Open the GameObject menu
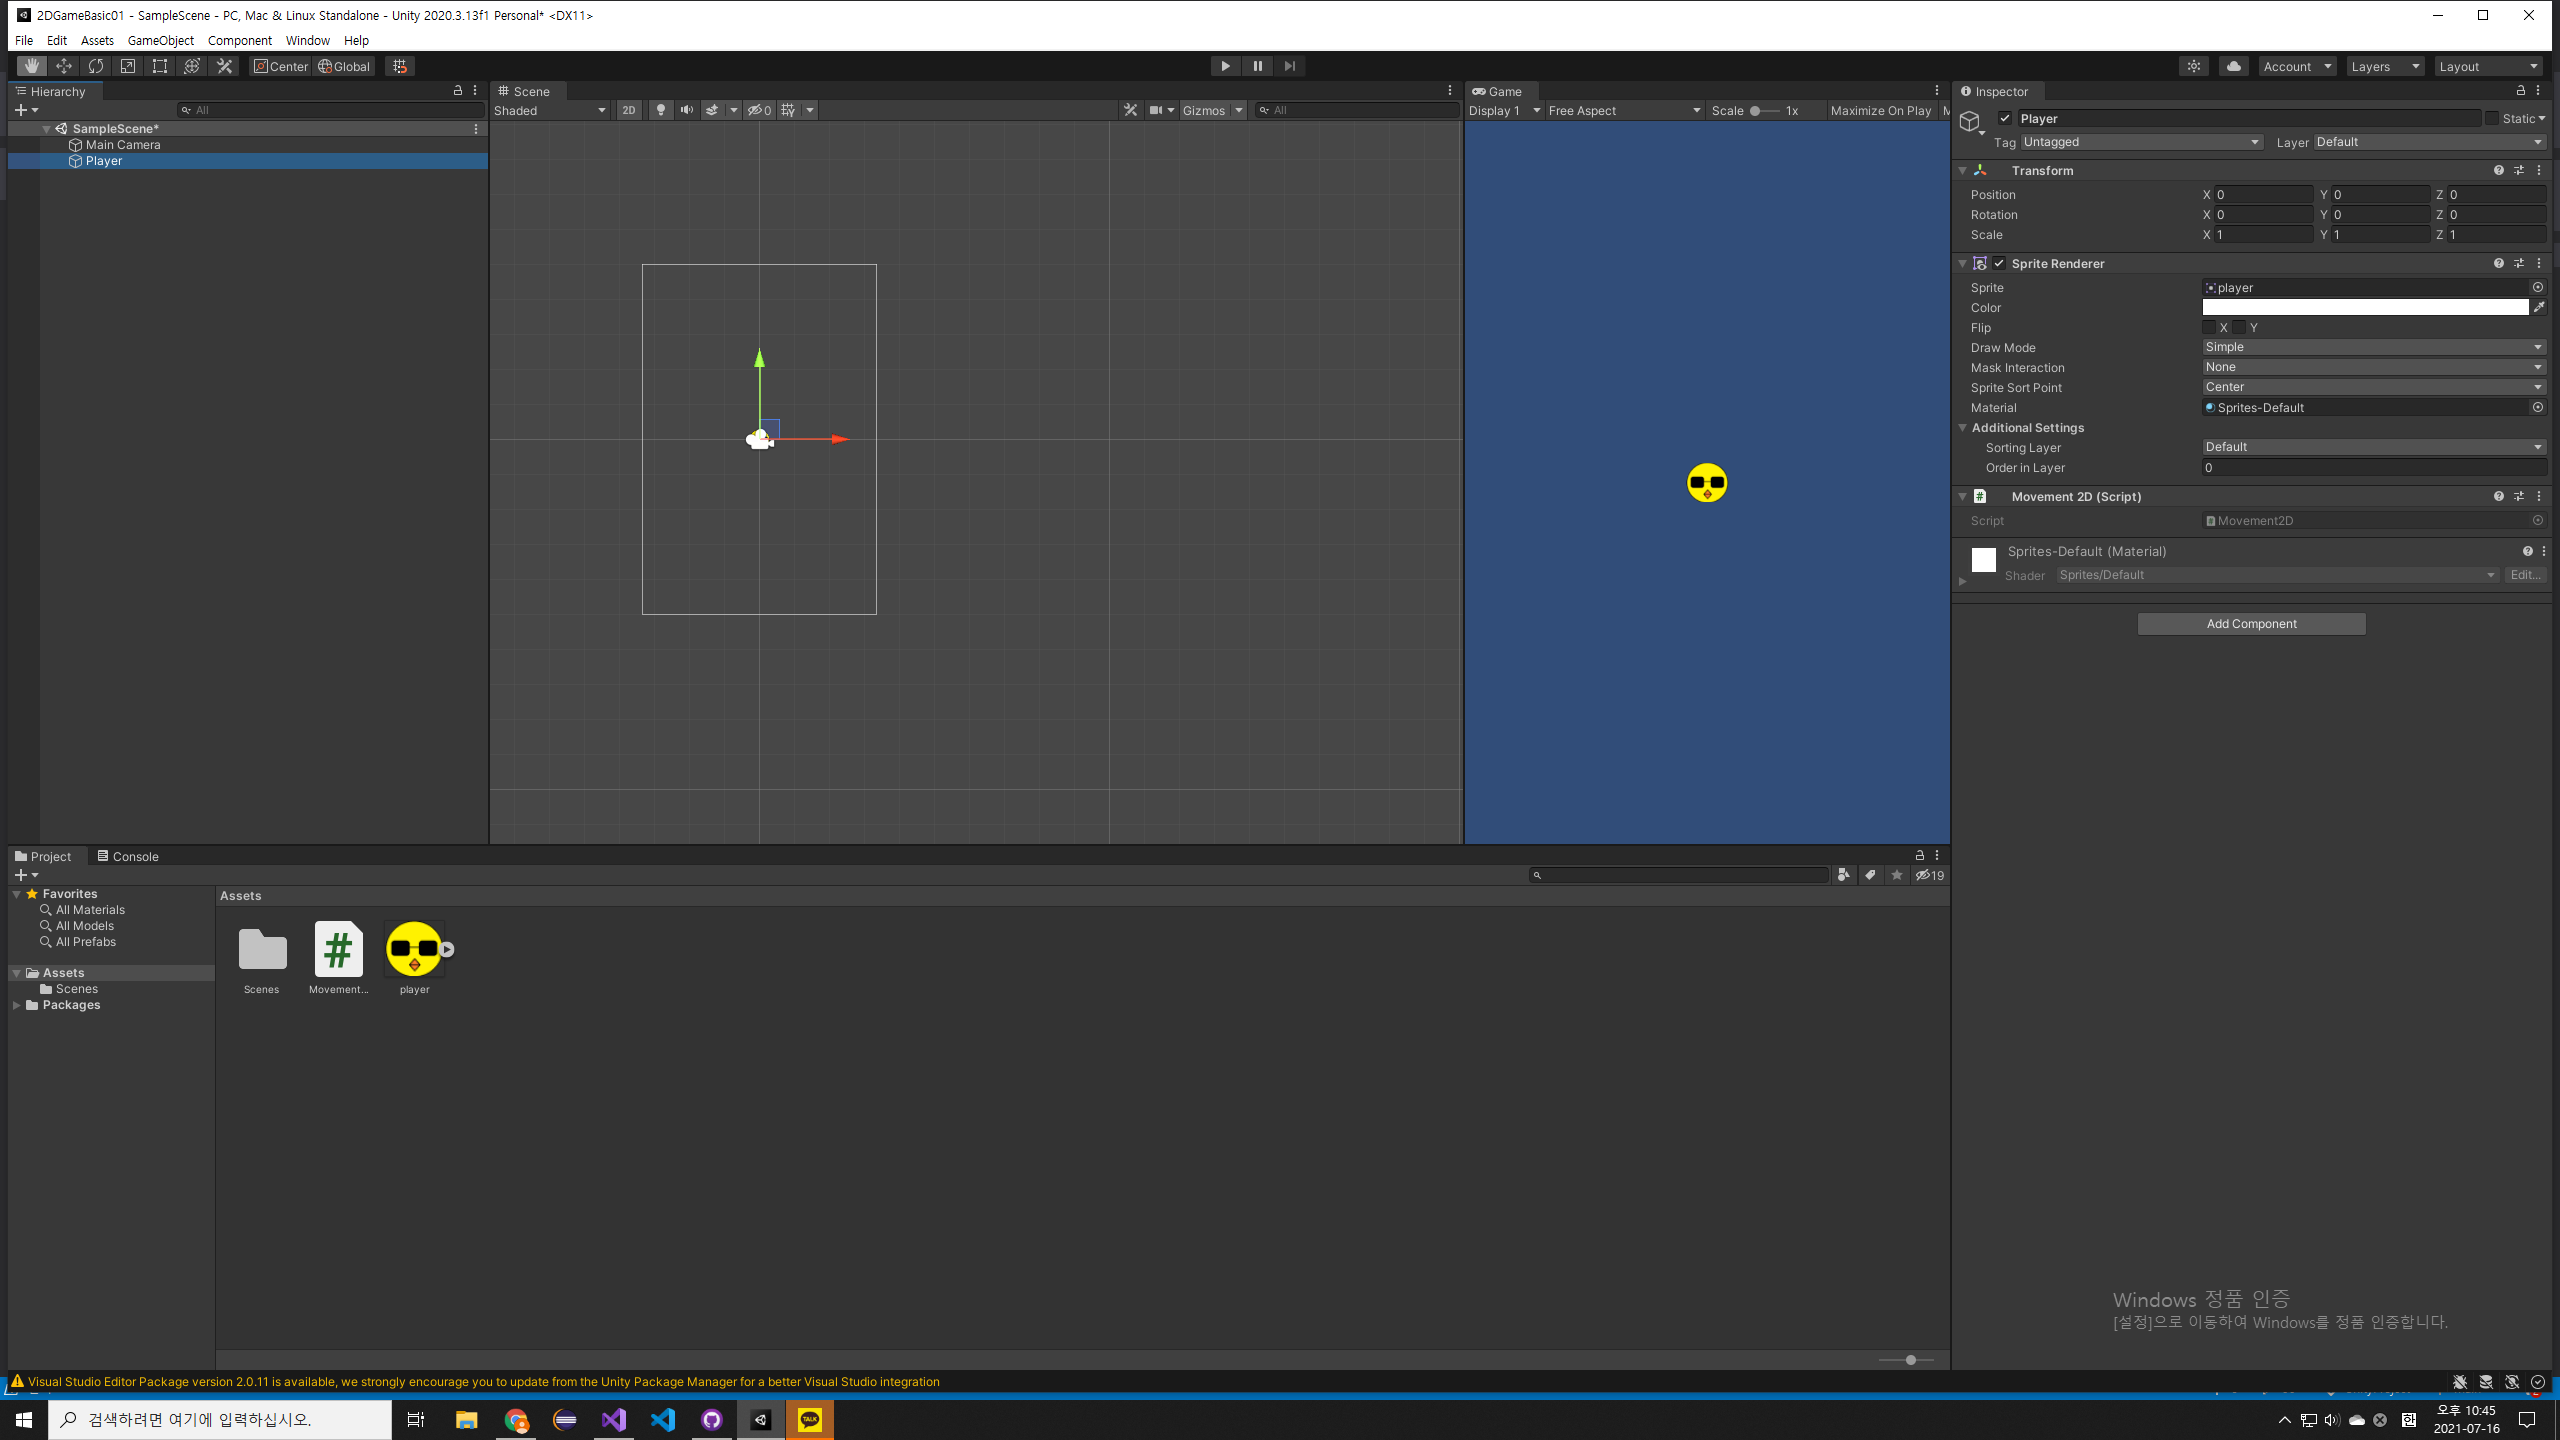This screenshot has height=1440, width=2560. [160, 40]
